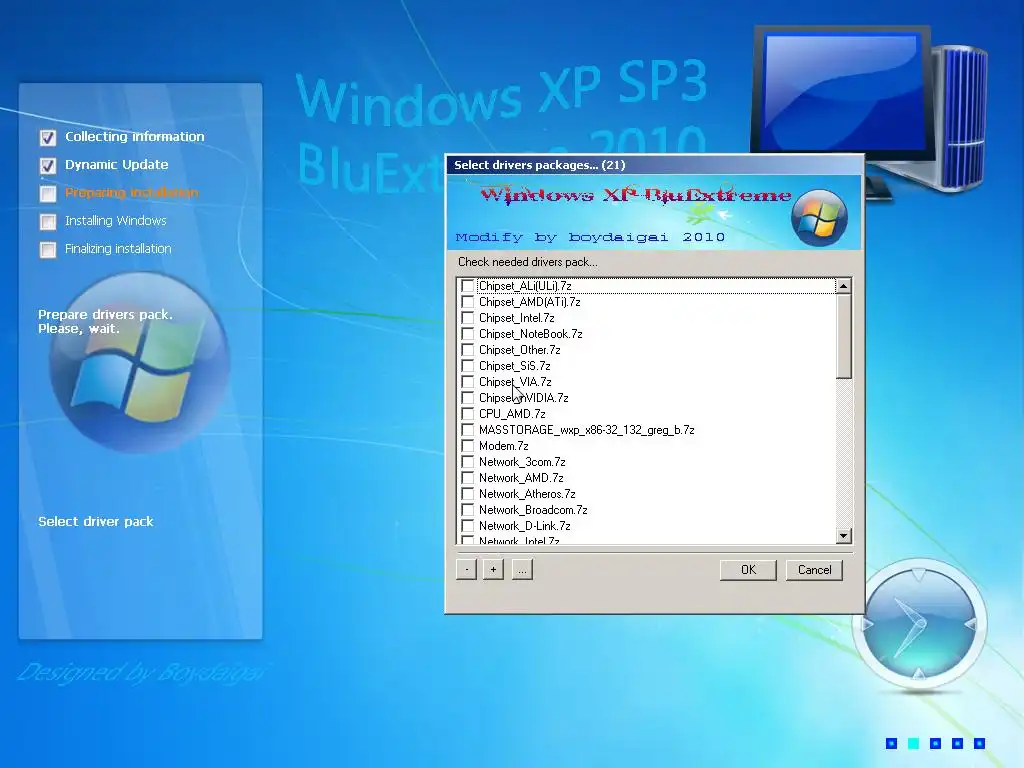
Task: Tick the Chipset_nVIDIA.7z checkbox
Action: point(468,398)
